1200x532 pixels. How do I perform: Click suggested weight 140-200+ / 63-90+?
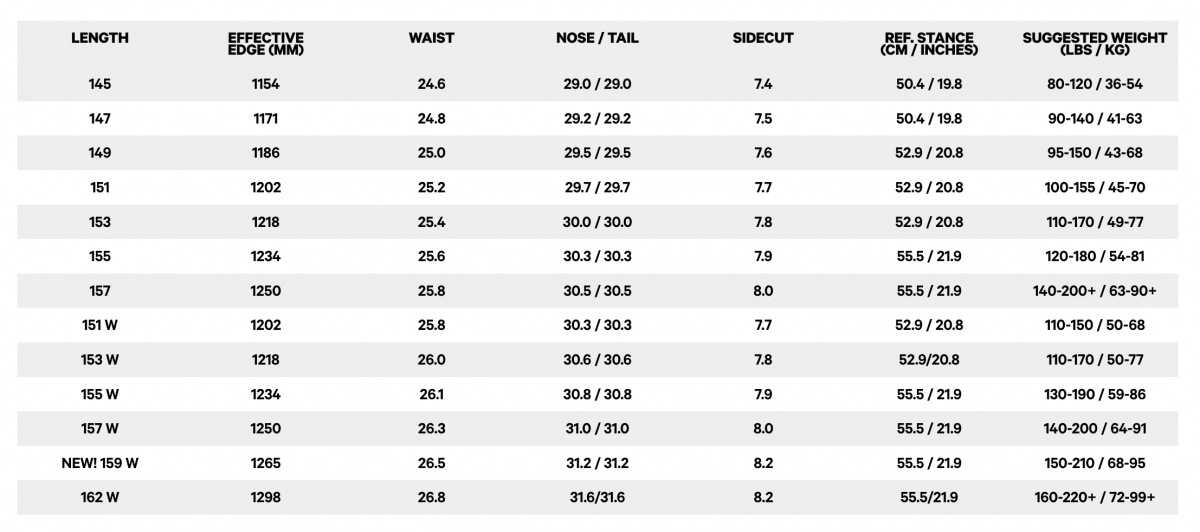[1095, 291]
